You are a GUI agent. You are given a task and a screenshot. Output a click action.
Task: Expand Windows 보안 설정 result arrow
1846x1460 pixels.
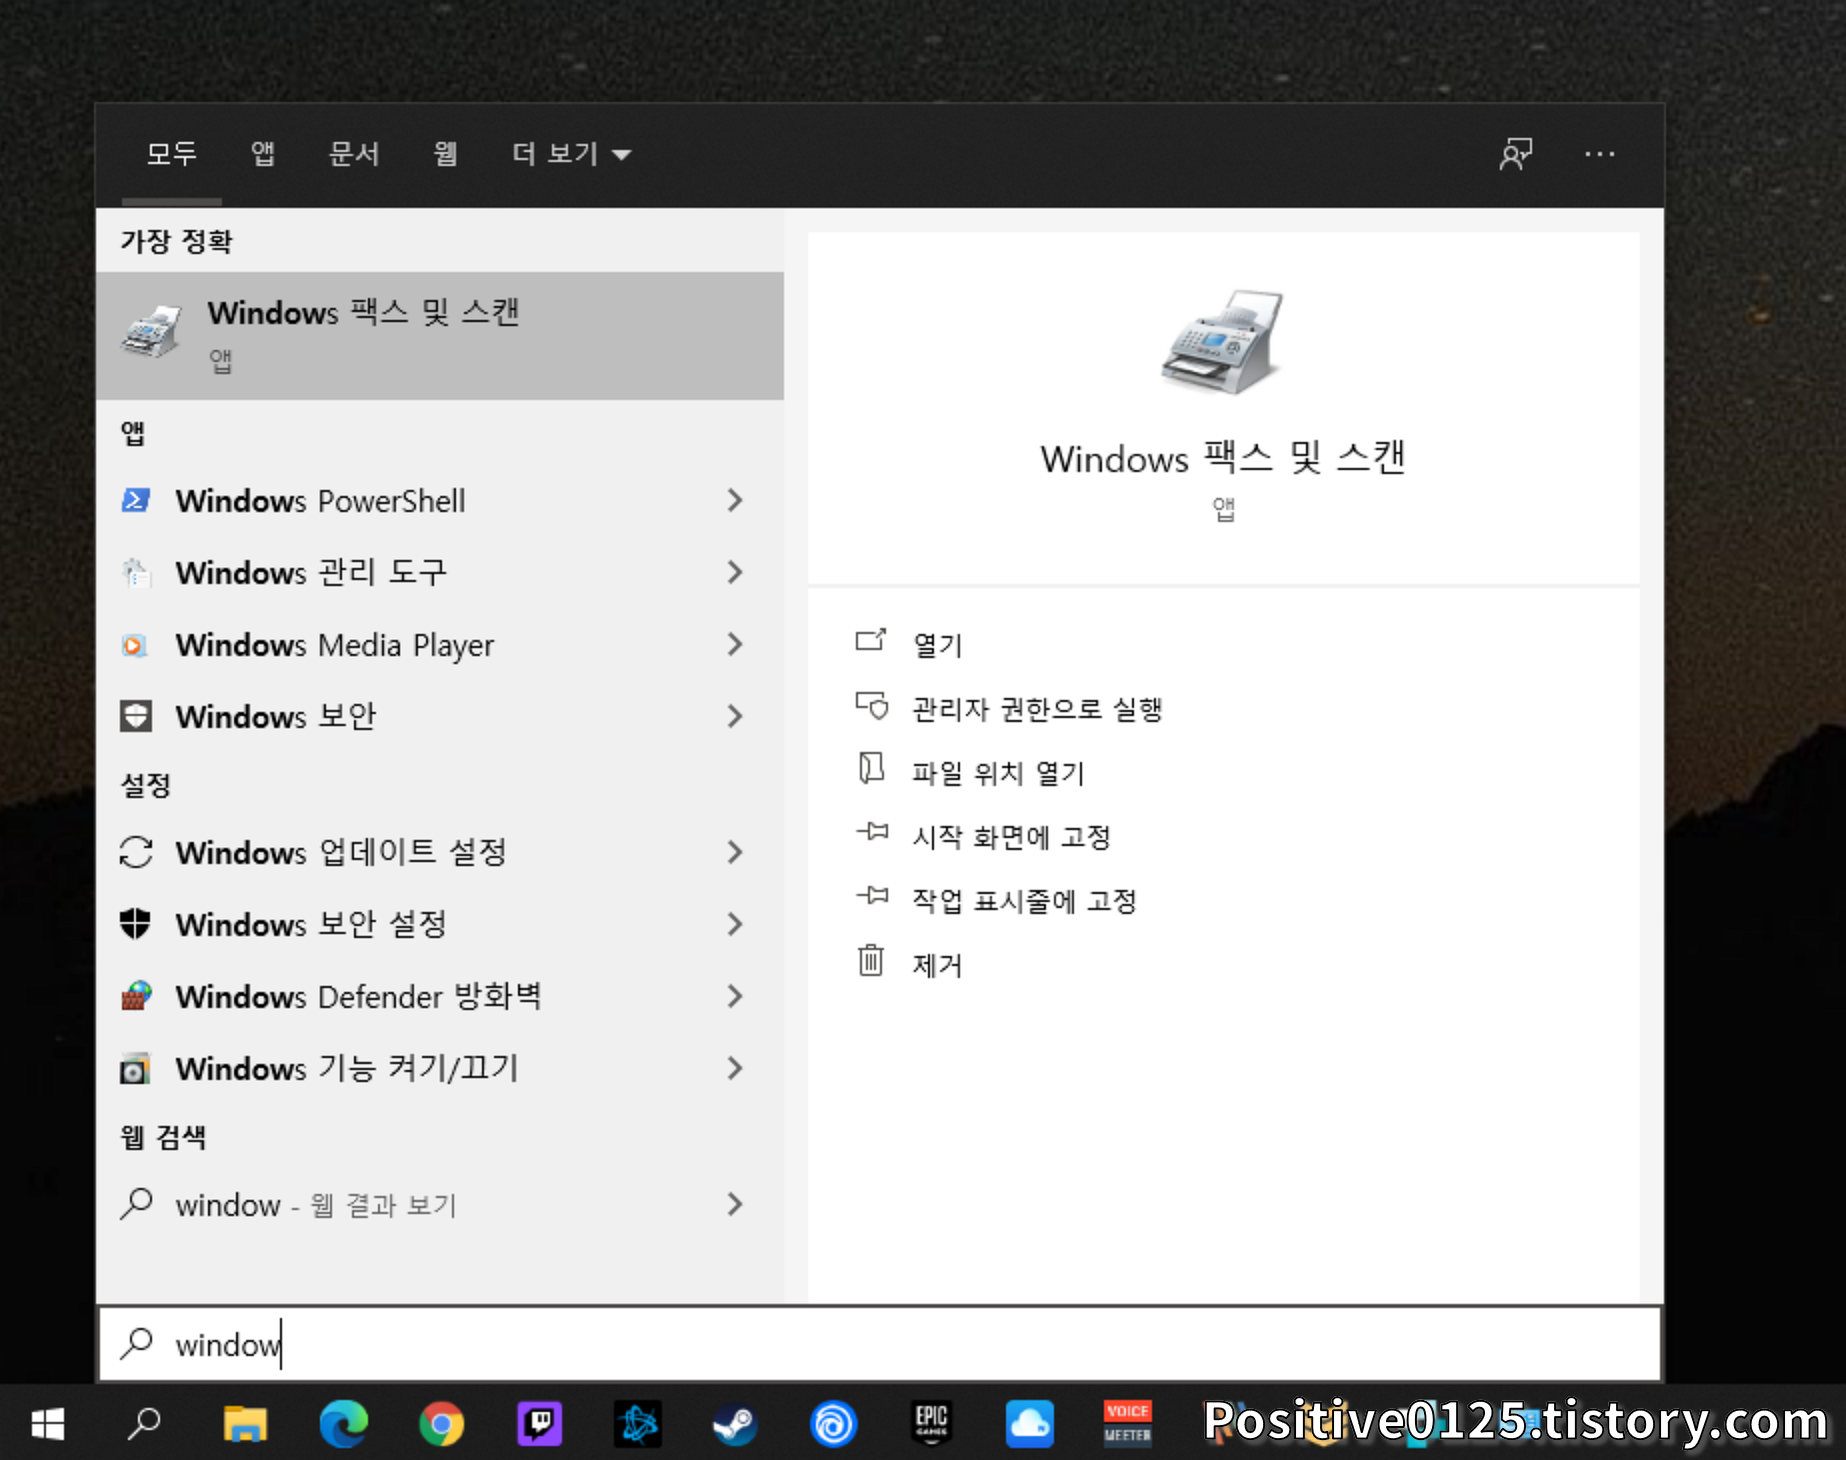735,924
